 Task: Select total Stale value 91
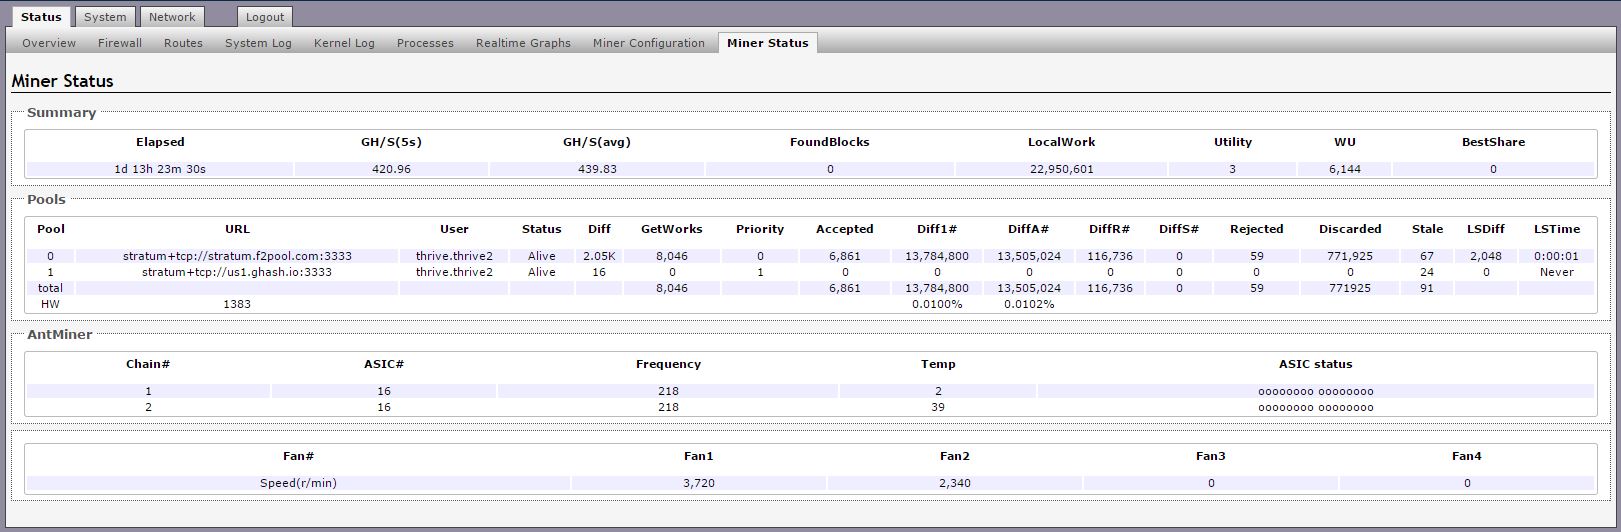[1427, 288]
